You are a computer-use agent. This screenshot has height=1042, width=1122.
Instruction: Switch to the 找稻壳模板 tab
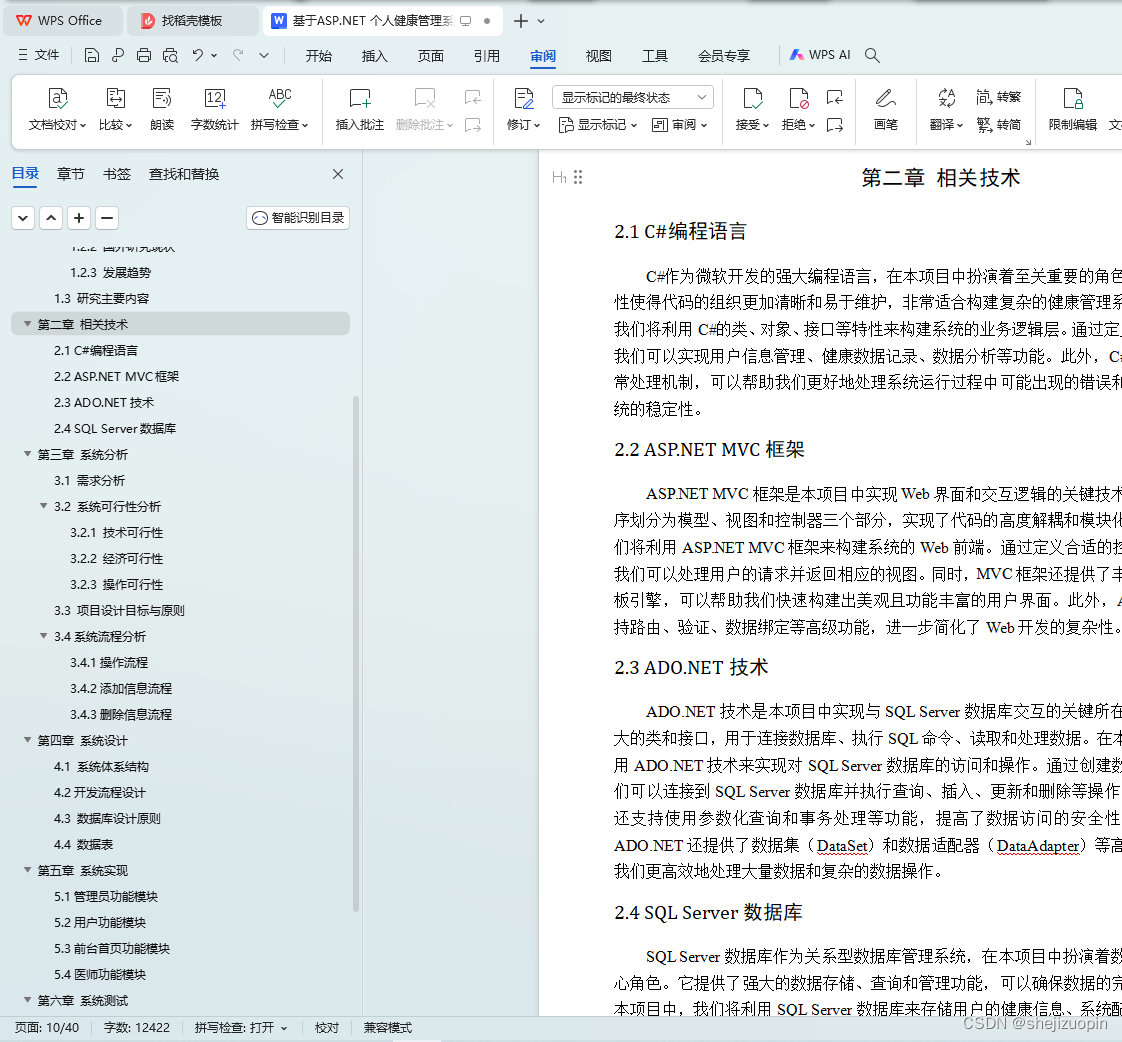tap(192, 21)
